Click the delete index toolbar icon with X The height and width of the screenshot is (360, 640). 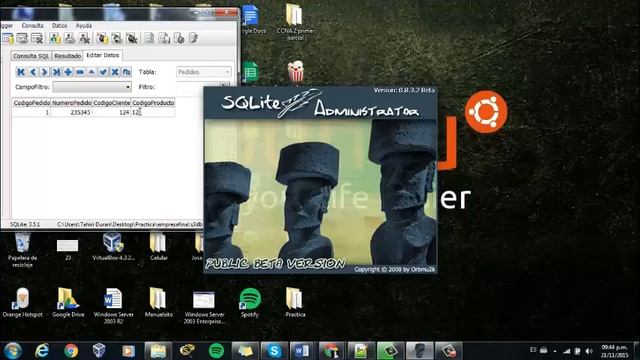(x=84, y=39)
